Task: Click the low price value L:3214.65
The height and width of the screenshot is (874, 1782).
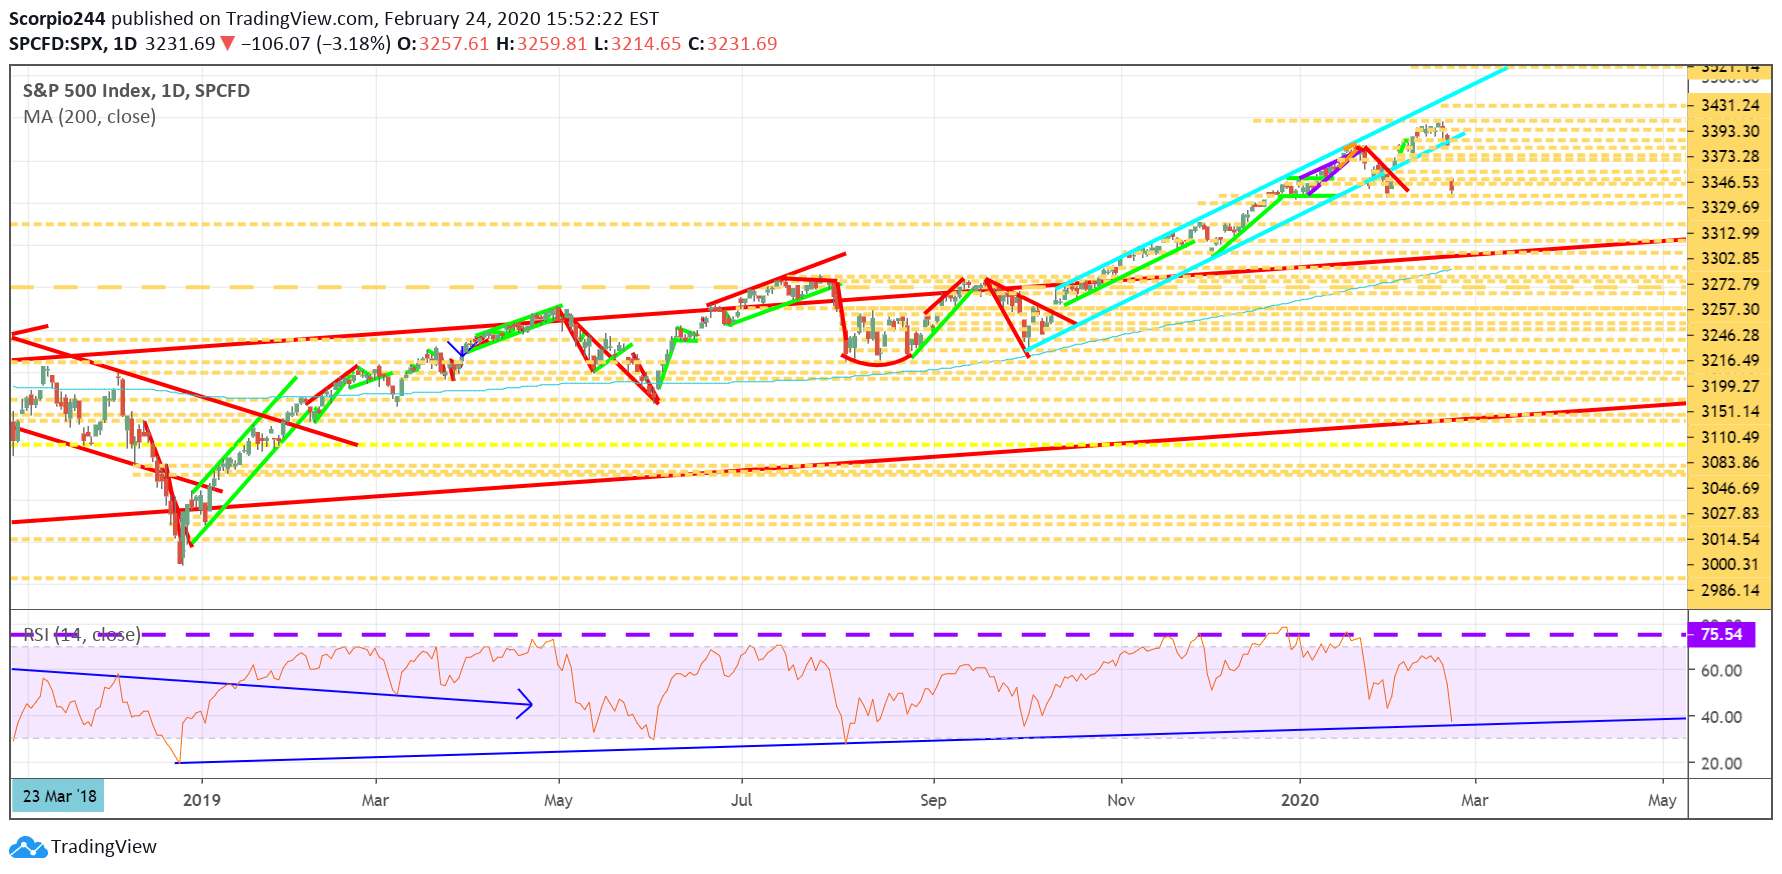Action: 637,44
